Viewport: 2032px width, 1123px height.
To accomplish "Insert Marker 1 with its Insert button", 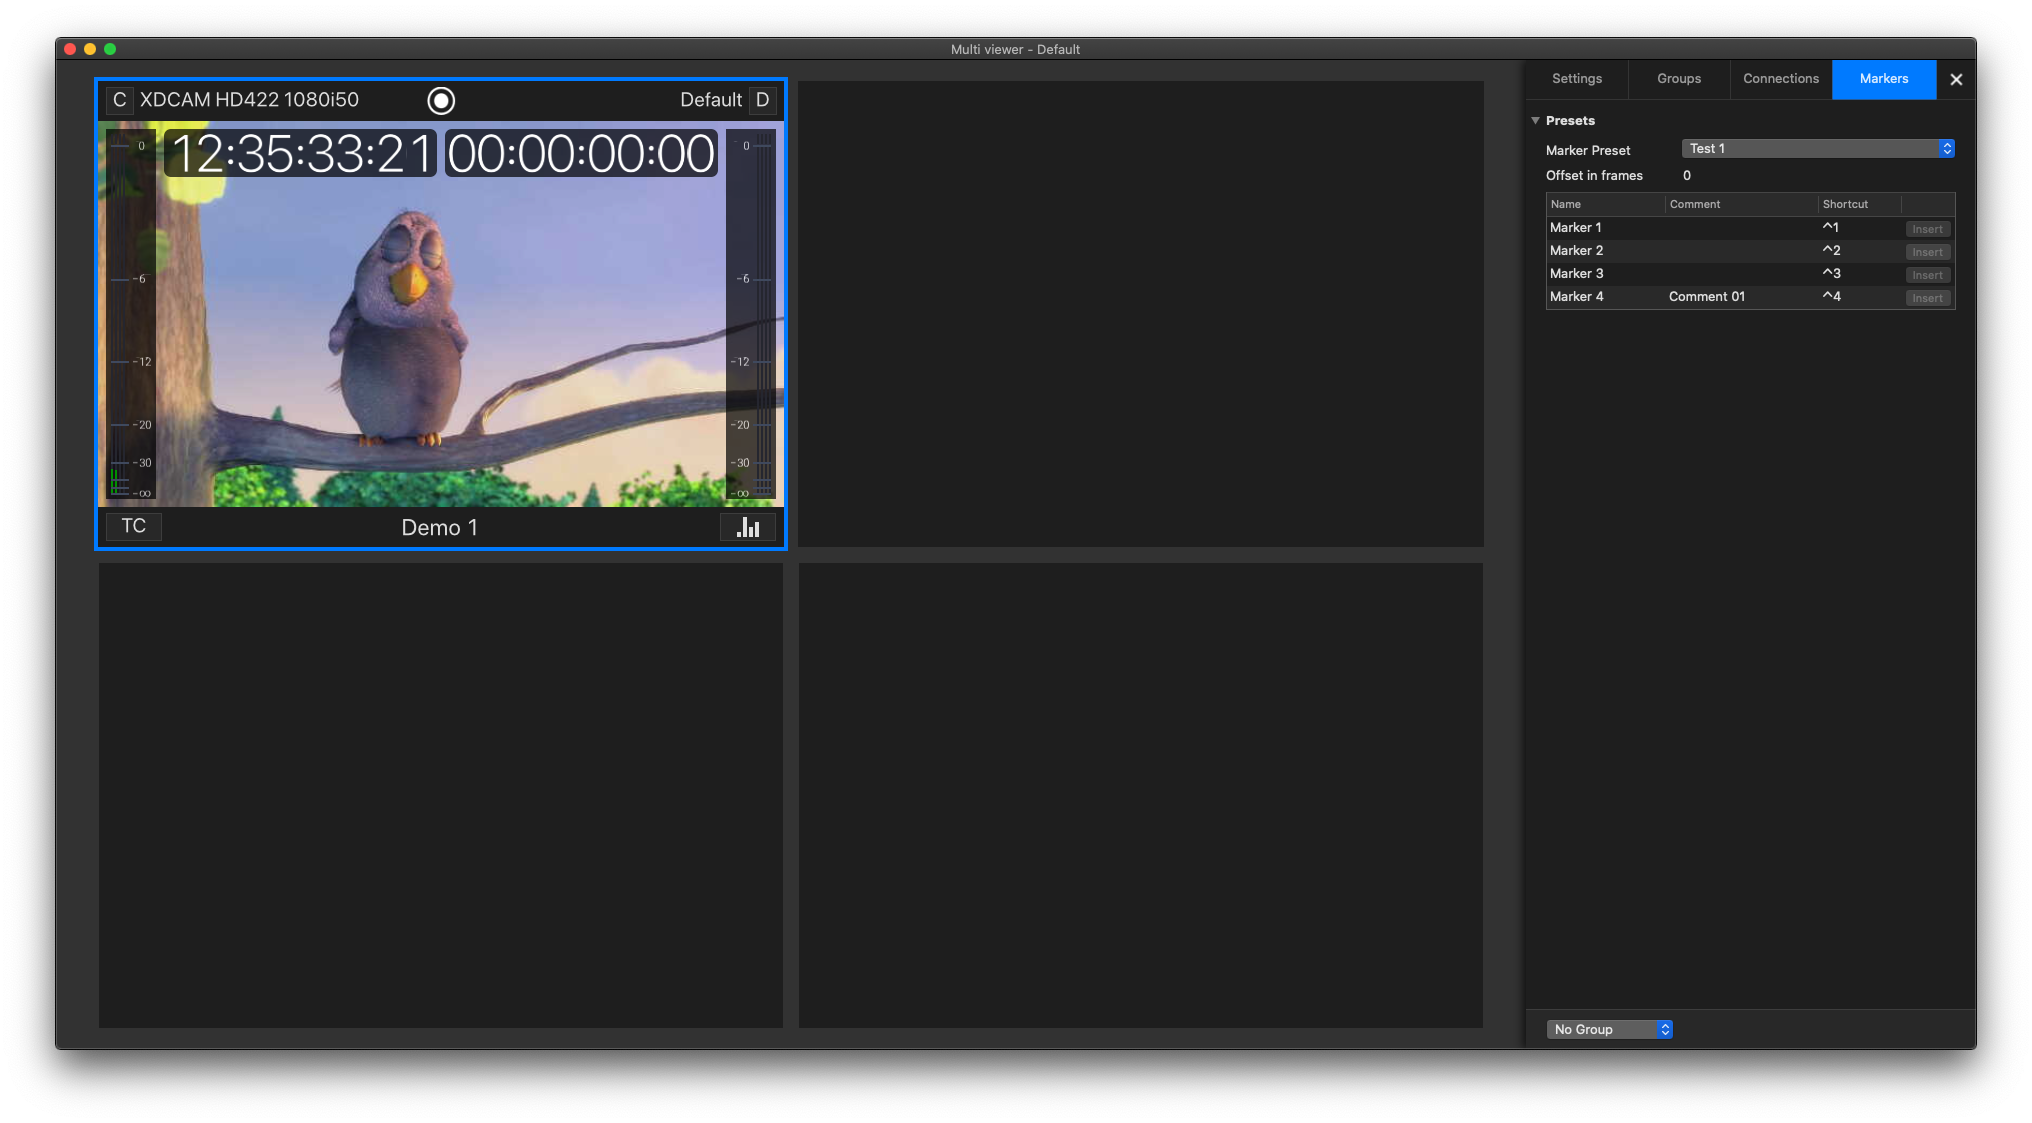I will pos(1927,229).
